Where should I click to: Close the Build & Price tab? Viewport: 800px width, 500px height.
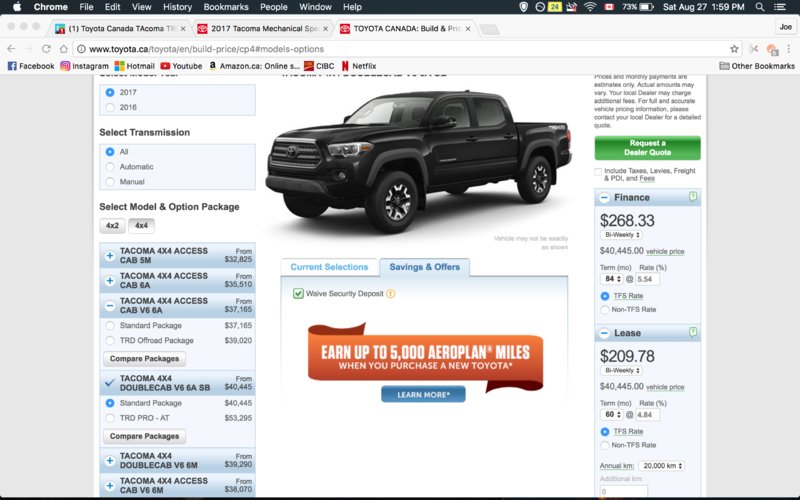point(468,29)
